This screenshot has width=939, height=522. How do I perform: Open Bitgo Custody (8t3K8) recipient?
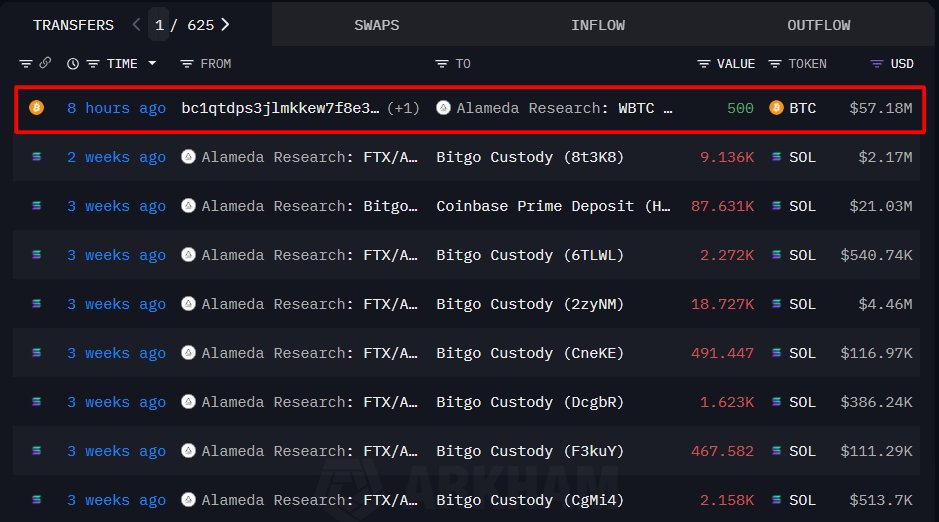click(530, 157)
